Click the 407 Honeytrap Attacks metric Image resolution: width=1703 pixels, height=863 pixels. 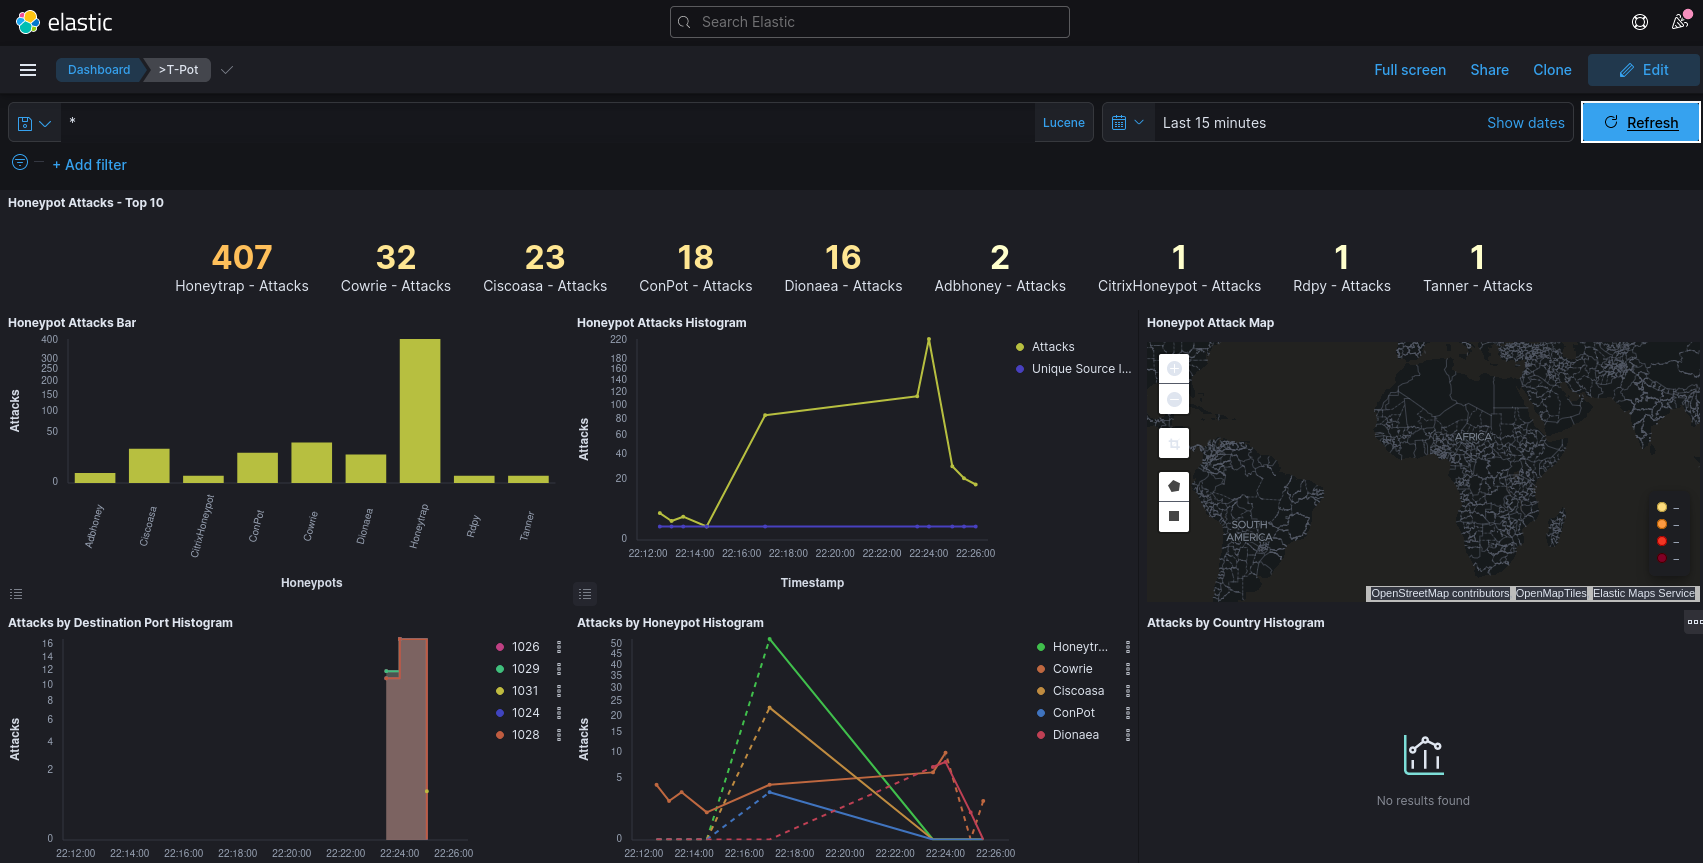[242, 268]
